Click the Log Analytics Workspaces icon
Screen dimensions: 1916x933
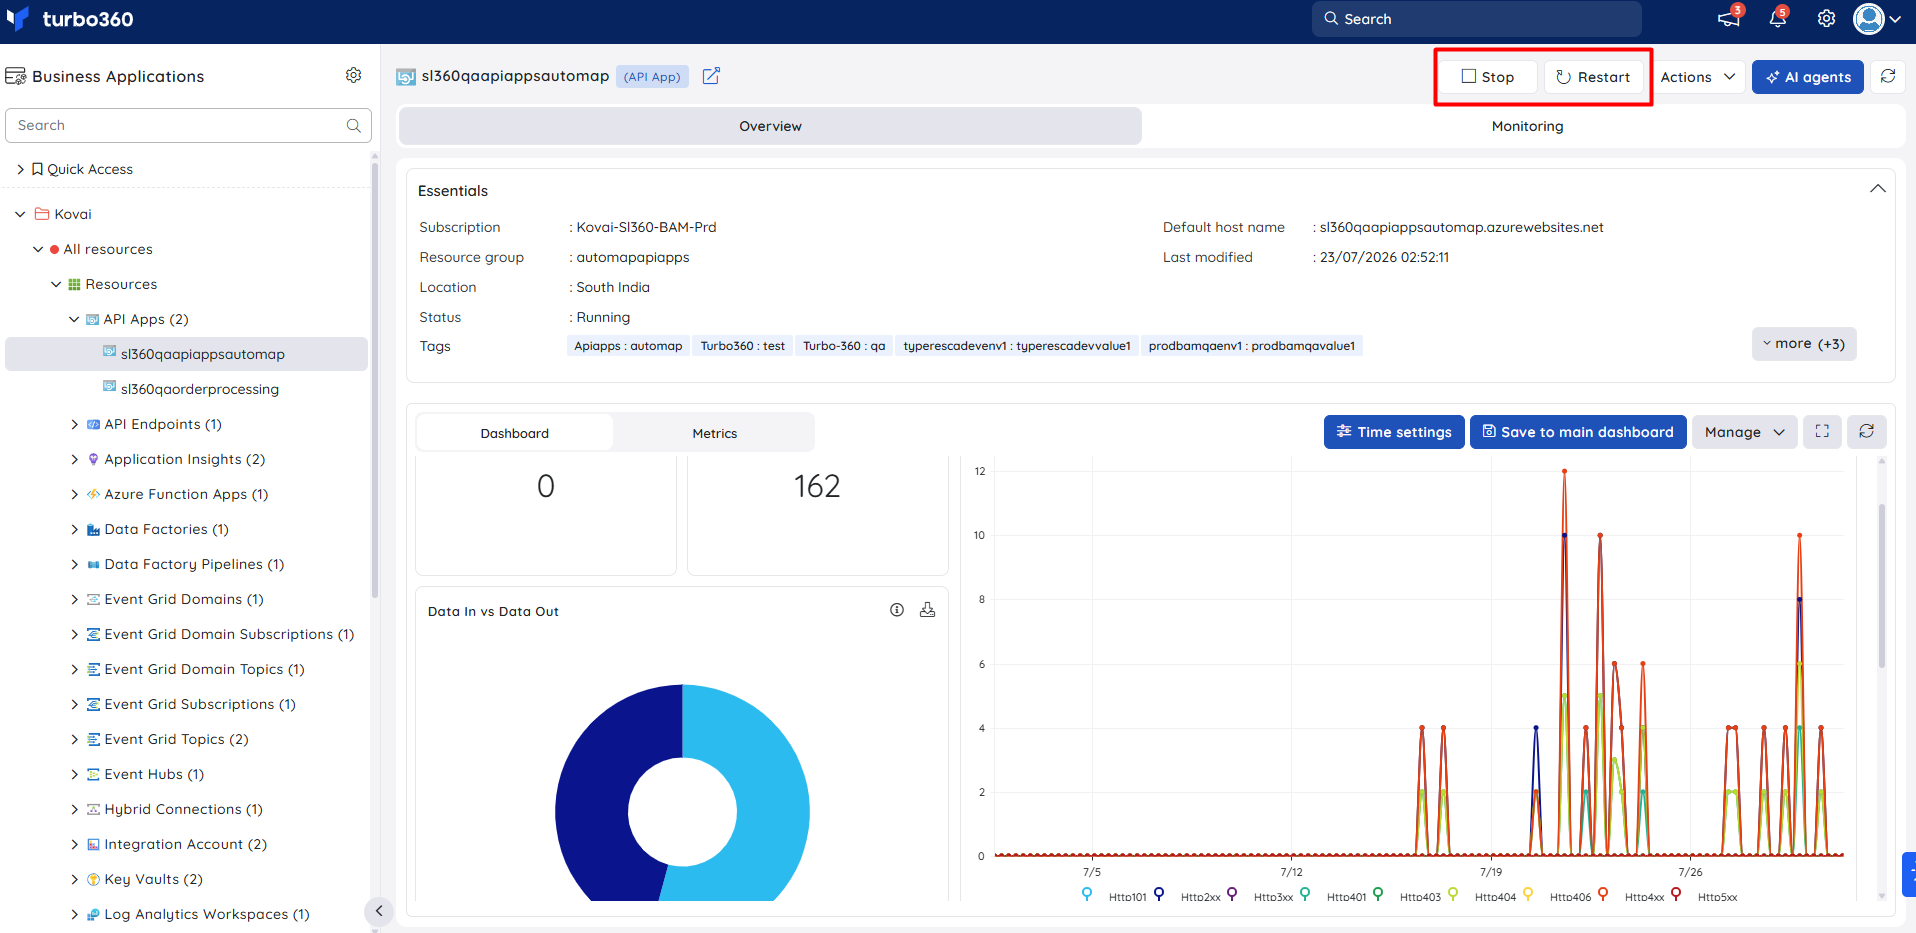tap(93, 914)
